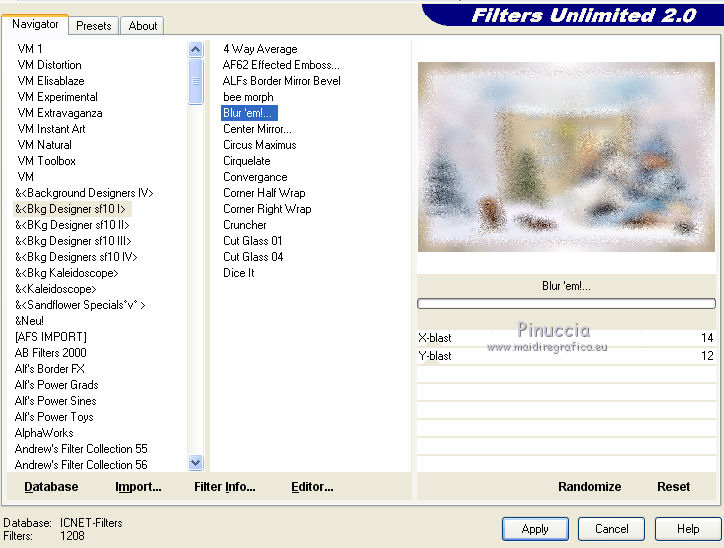Reset the filter parameters
Viewport: 724px width, 548px height.
[x=674, y=487]
